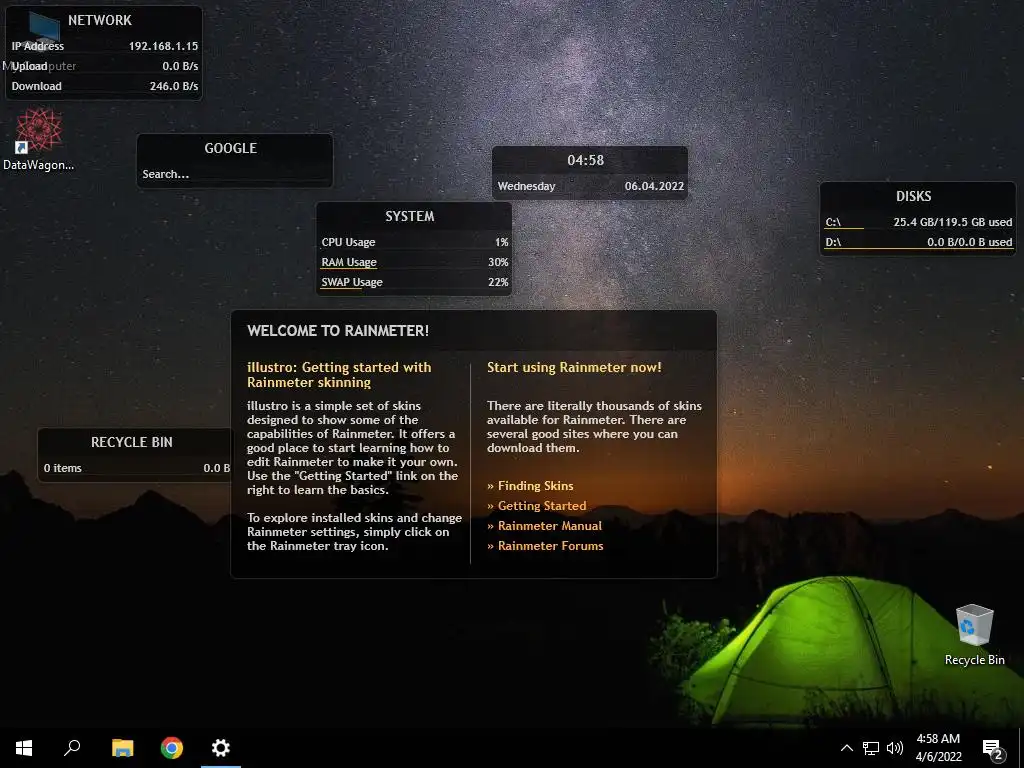This screenshot has width=1024, height=768.
Task: Click the DISKS skin title
Action: click(x=913, y=196)
